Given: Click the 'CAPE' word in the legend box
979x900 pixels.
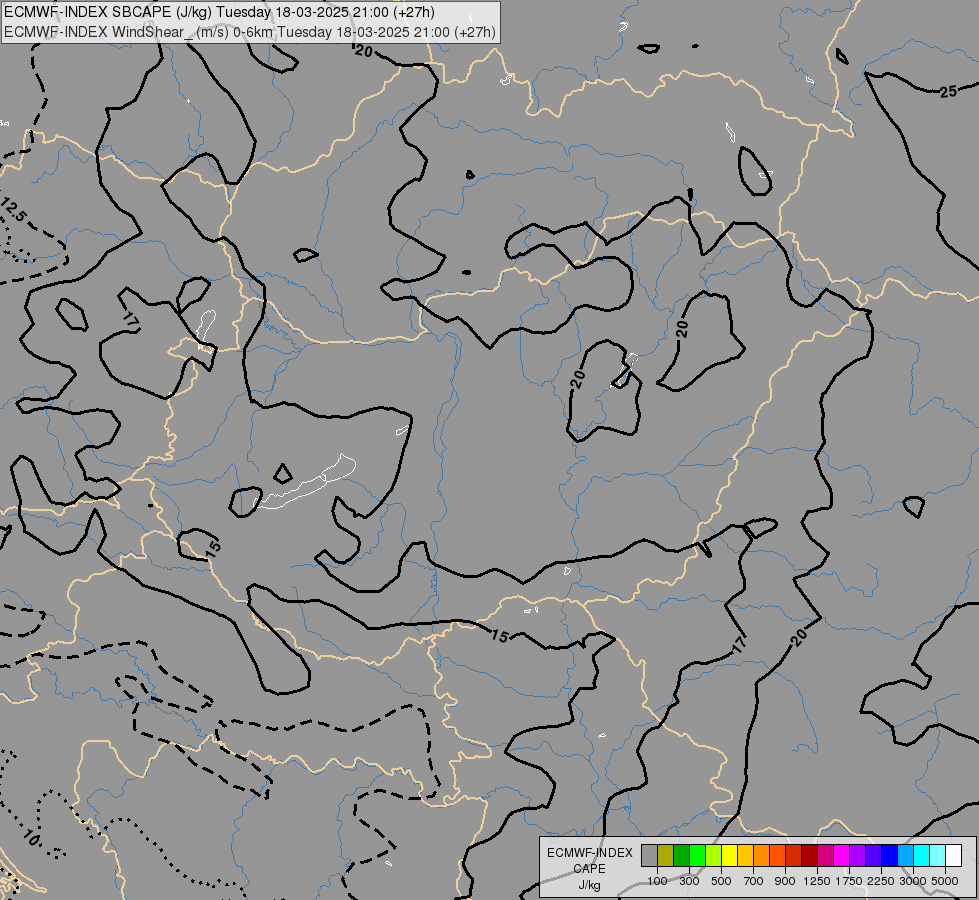Looking at the screenshot, I should (589, 869).
